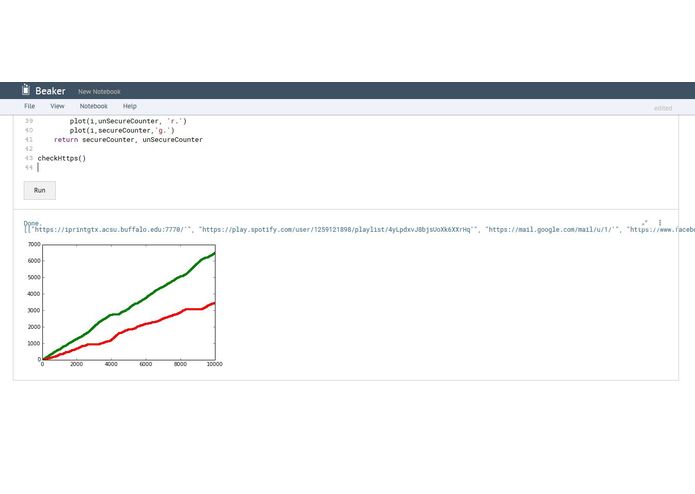This screenshot has height=494, width=695.
Task: Open the View menu
Action: coord(57,106)
